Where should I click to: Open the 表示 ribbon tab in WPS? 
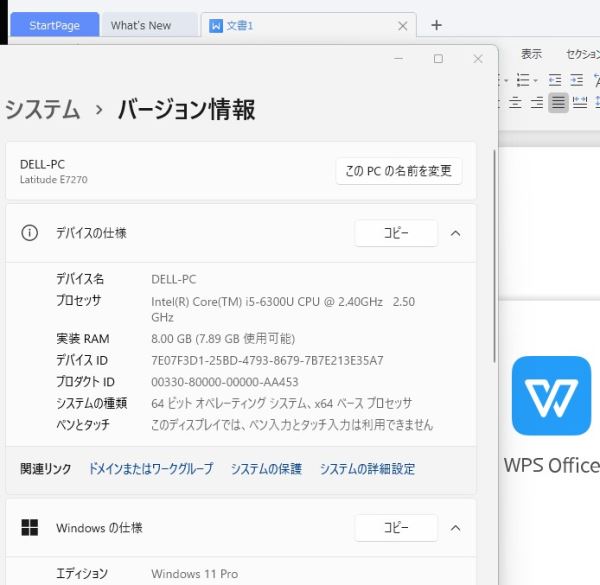pos(531,54)
